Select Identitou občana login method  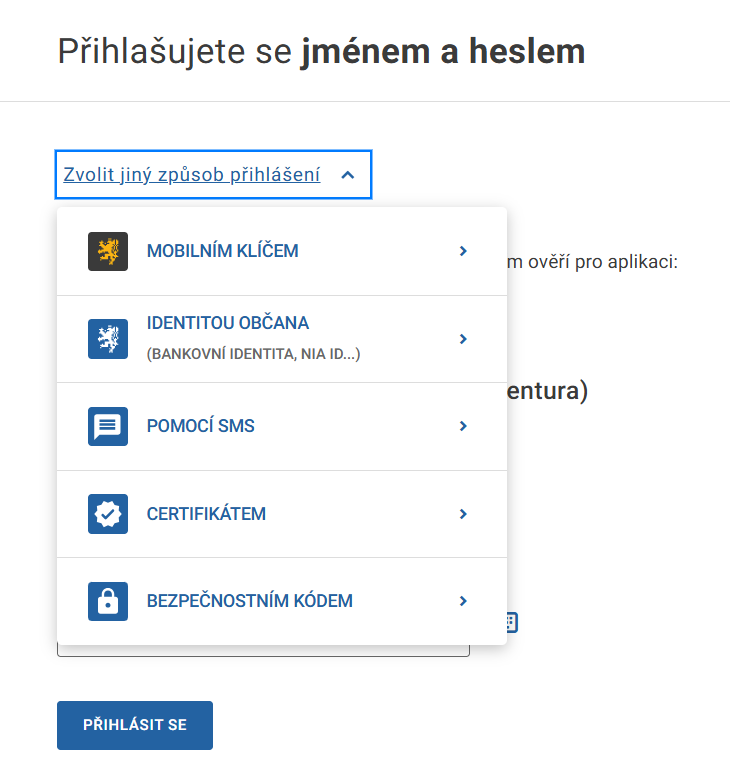click(x=228, y=324)
